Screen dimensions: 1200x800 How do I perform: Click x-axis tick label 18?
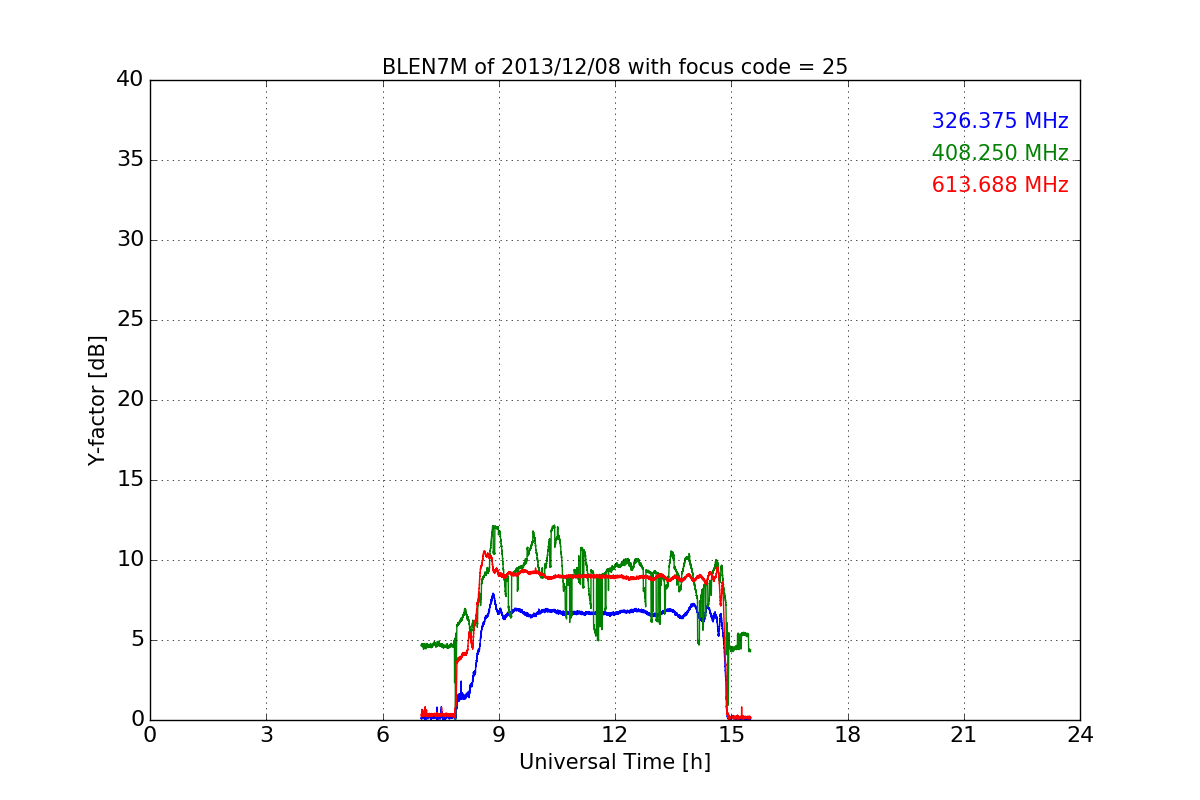(848, 735)
